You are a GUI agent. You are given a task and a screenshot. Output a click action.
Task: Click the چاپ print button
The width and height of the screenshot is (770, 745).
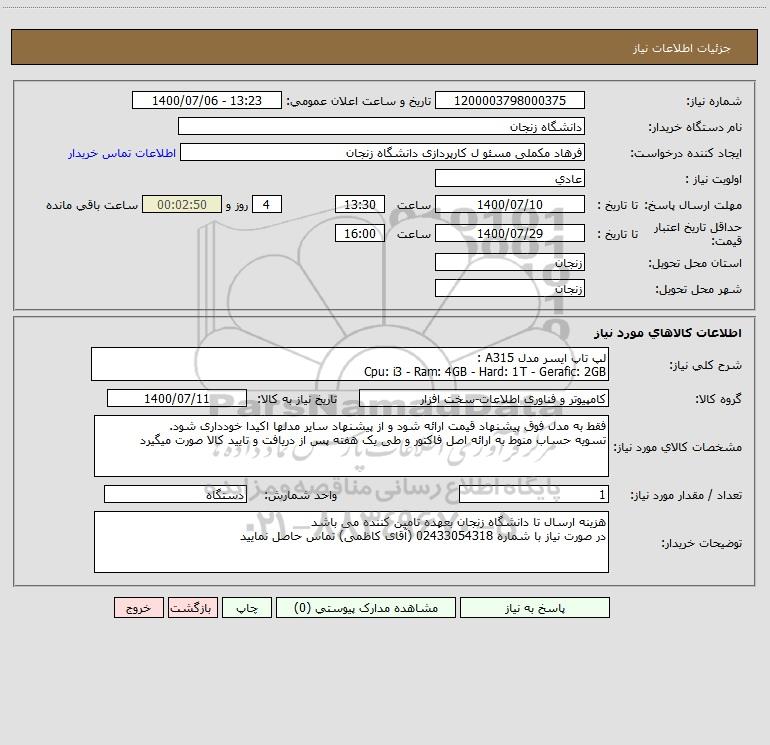click(247, 608)
